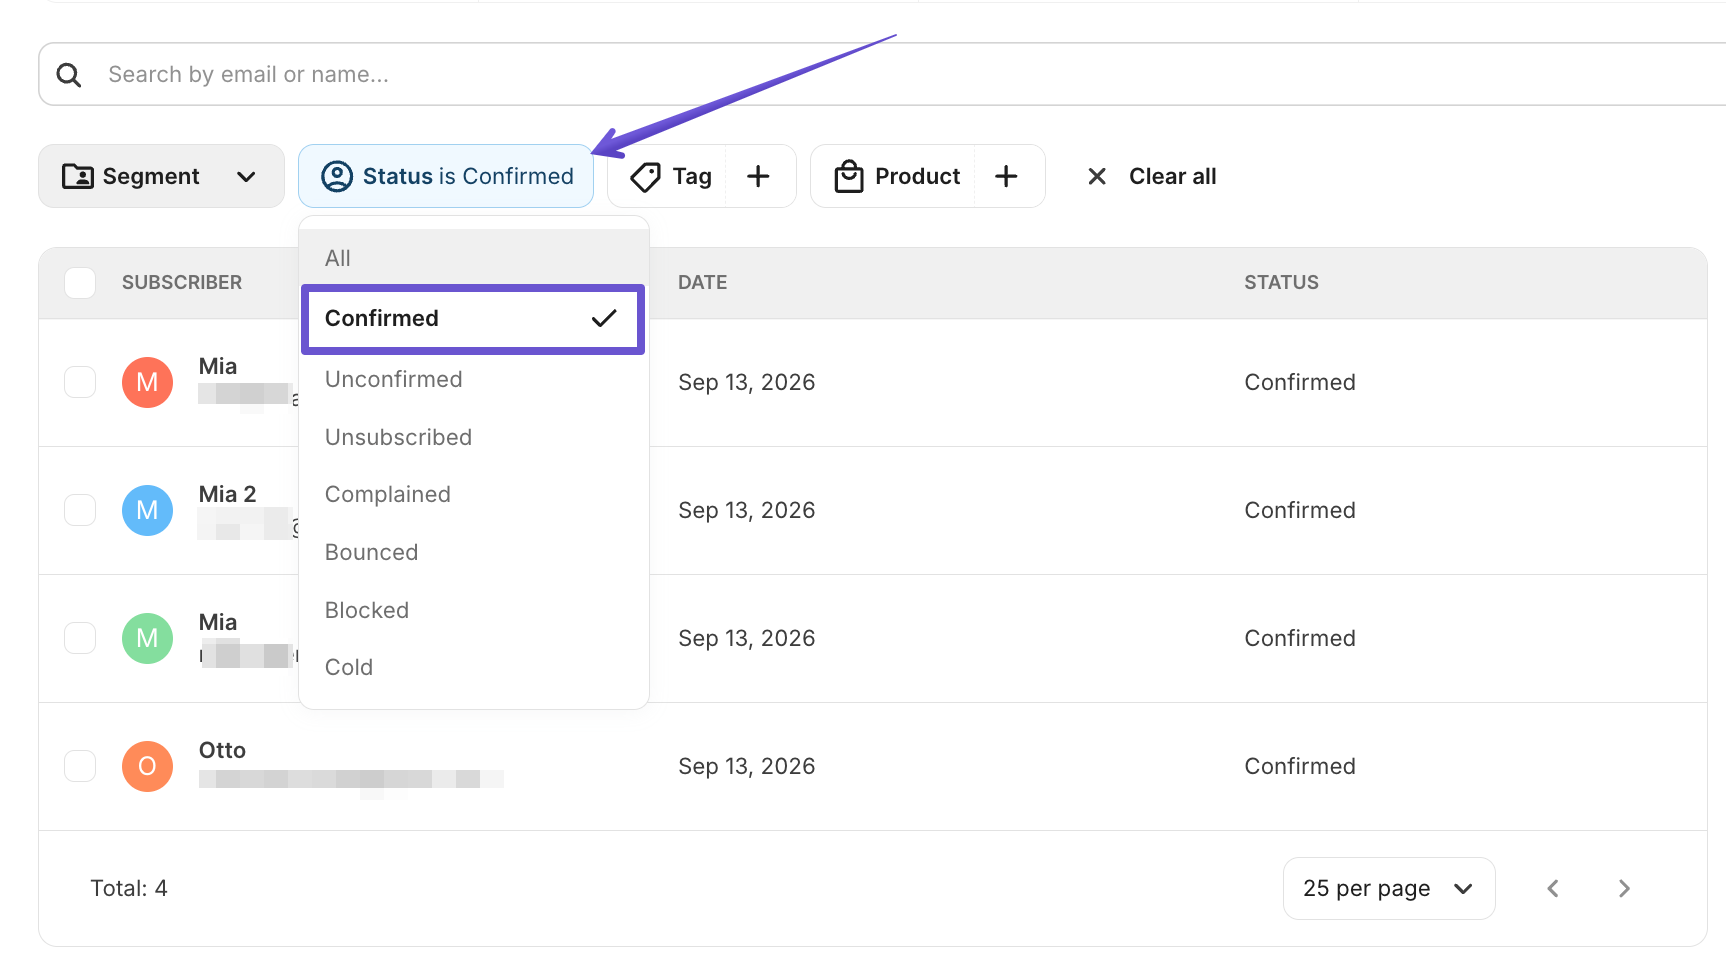Click Otto's Confirmed status cell
This screenshot has width=1726, height=956.
tap(1300, 767)
